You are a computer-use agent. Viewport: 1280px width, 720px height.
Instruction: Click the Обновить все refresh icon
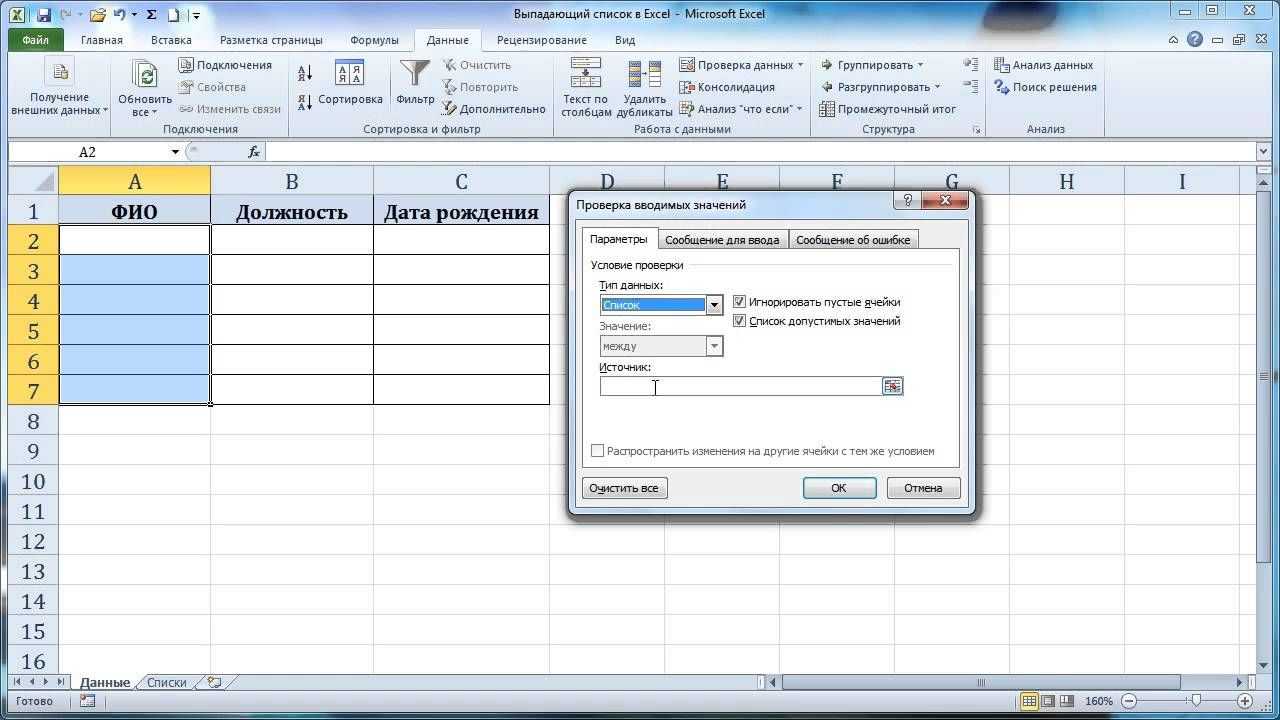click(x=146, y=74)
